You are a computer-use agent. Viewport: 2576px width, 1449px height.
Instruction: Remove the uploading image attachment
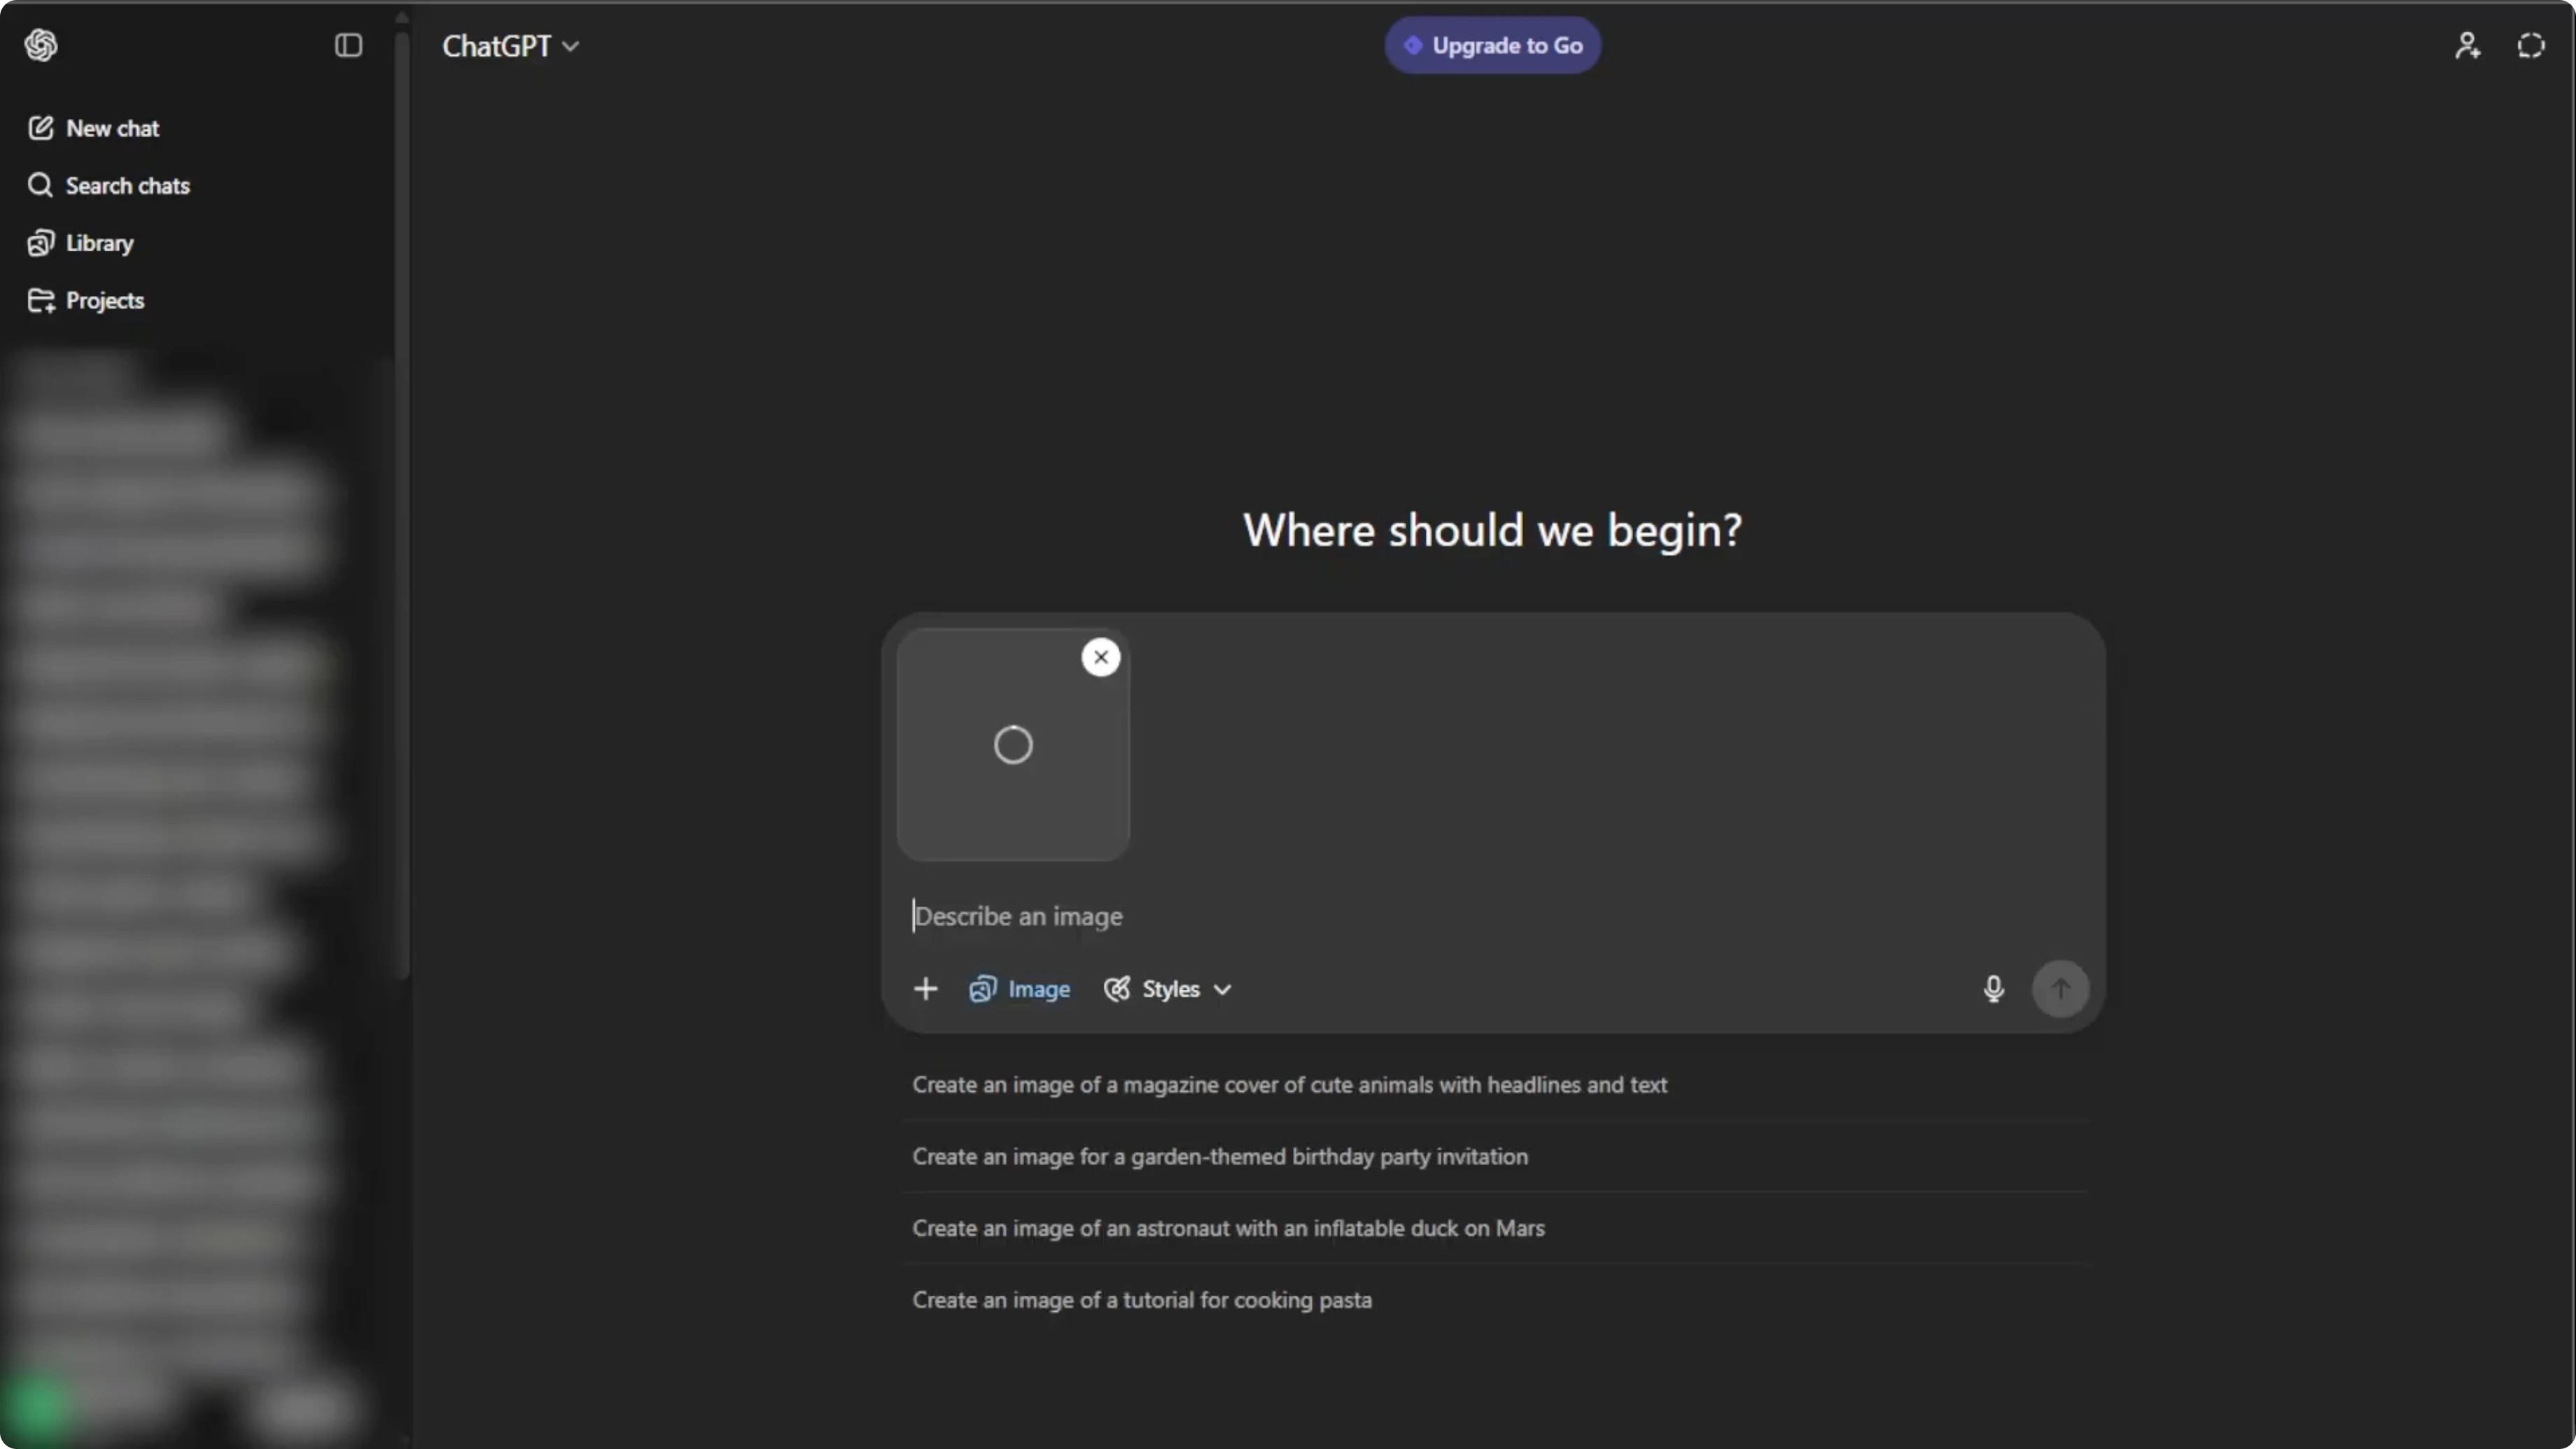tap(1100, 657)
